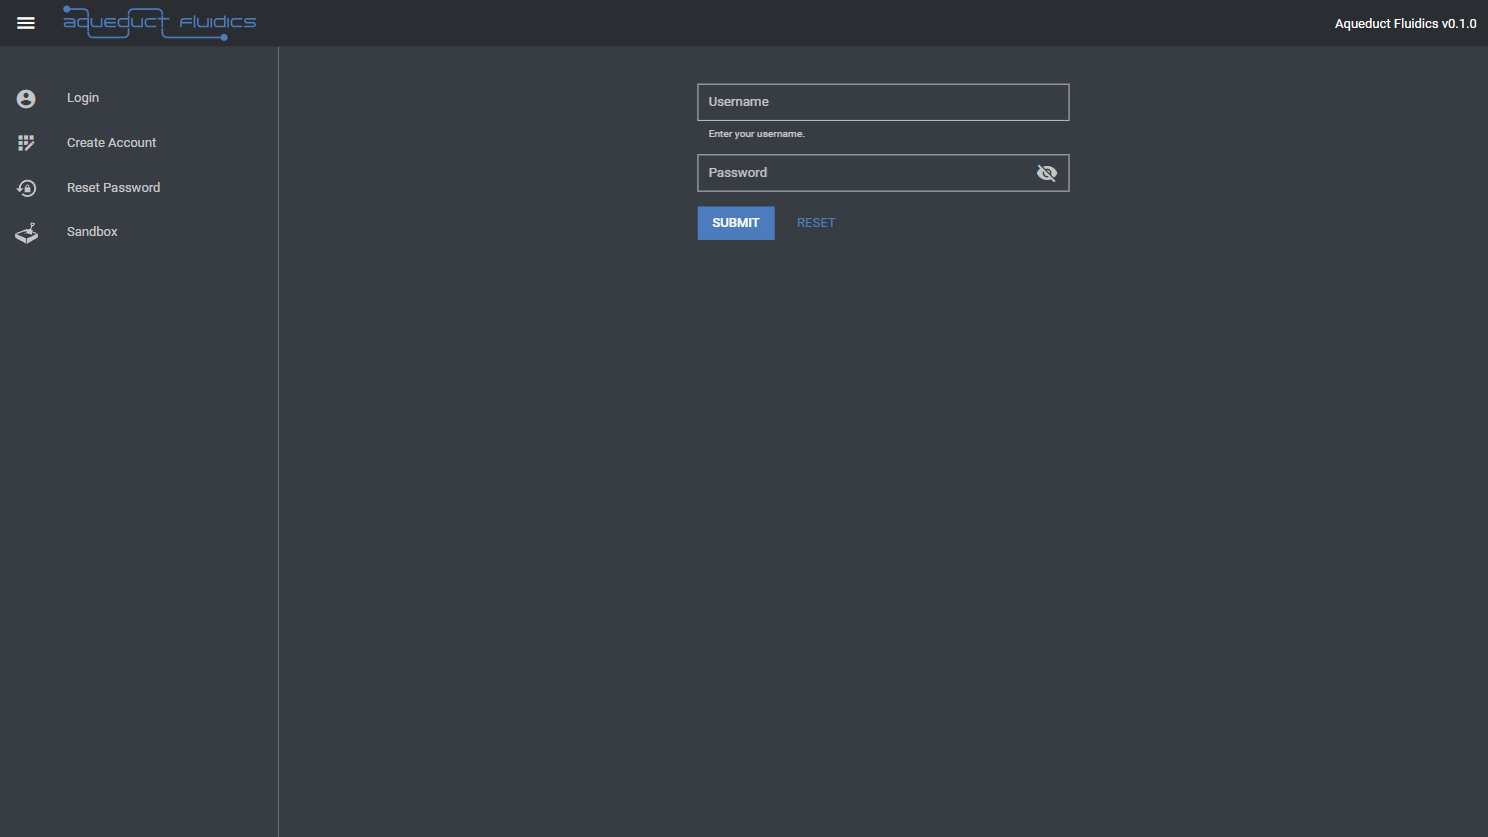This screenshot has height=837, width=1488.
Task: Click the Aqueduct Fluidics logo
Action: coord(160,22)
